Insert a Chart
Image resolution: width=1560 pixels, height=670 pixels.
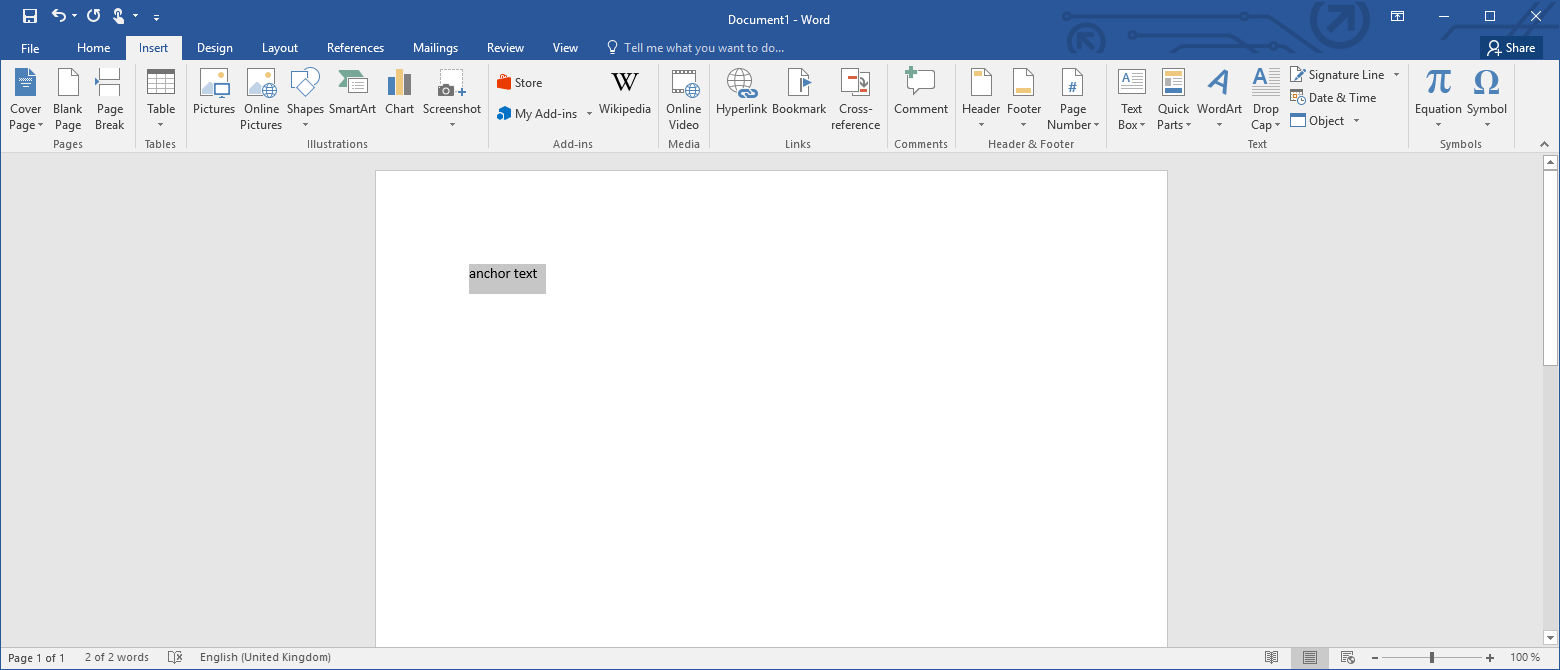[399, 97]
